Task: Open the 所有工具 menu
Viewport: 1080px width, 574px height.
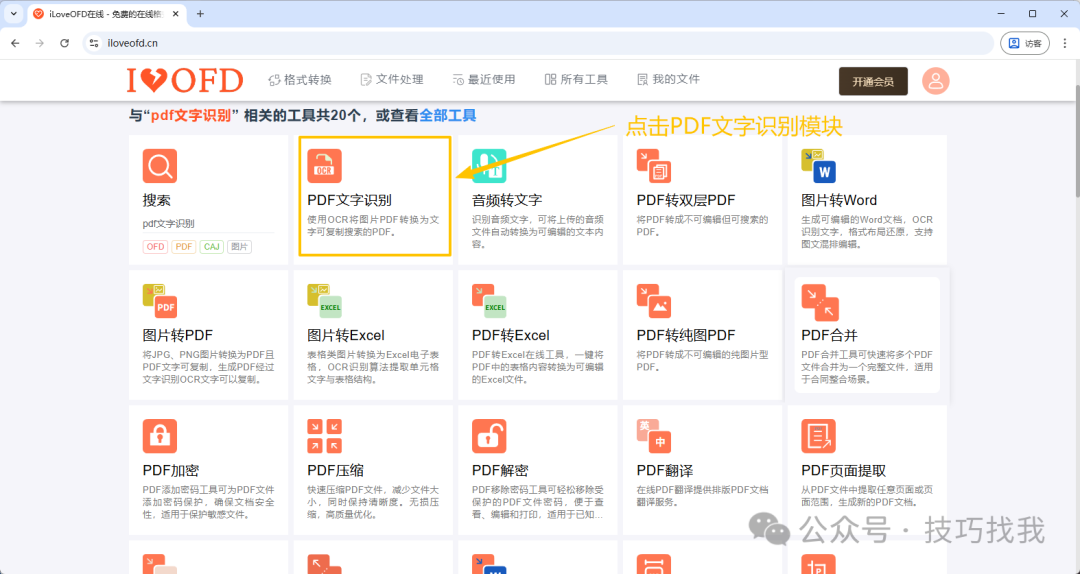Action: pyautogui.click(x=576, y=80)
